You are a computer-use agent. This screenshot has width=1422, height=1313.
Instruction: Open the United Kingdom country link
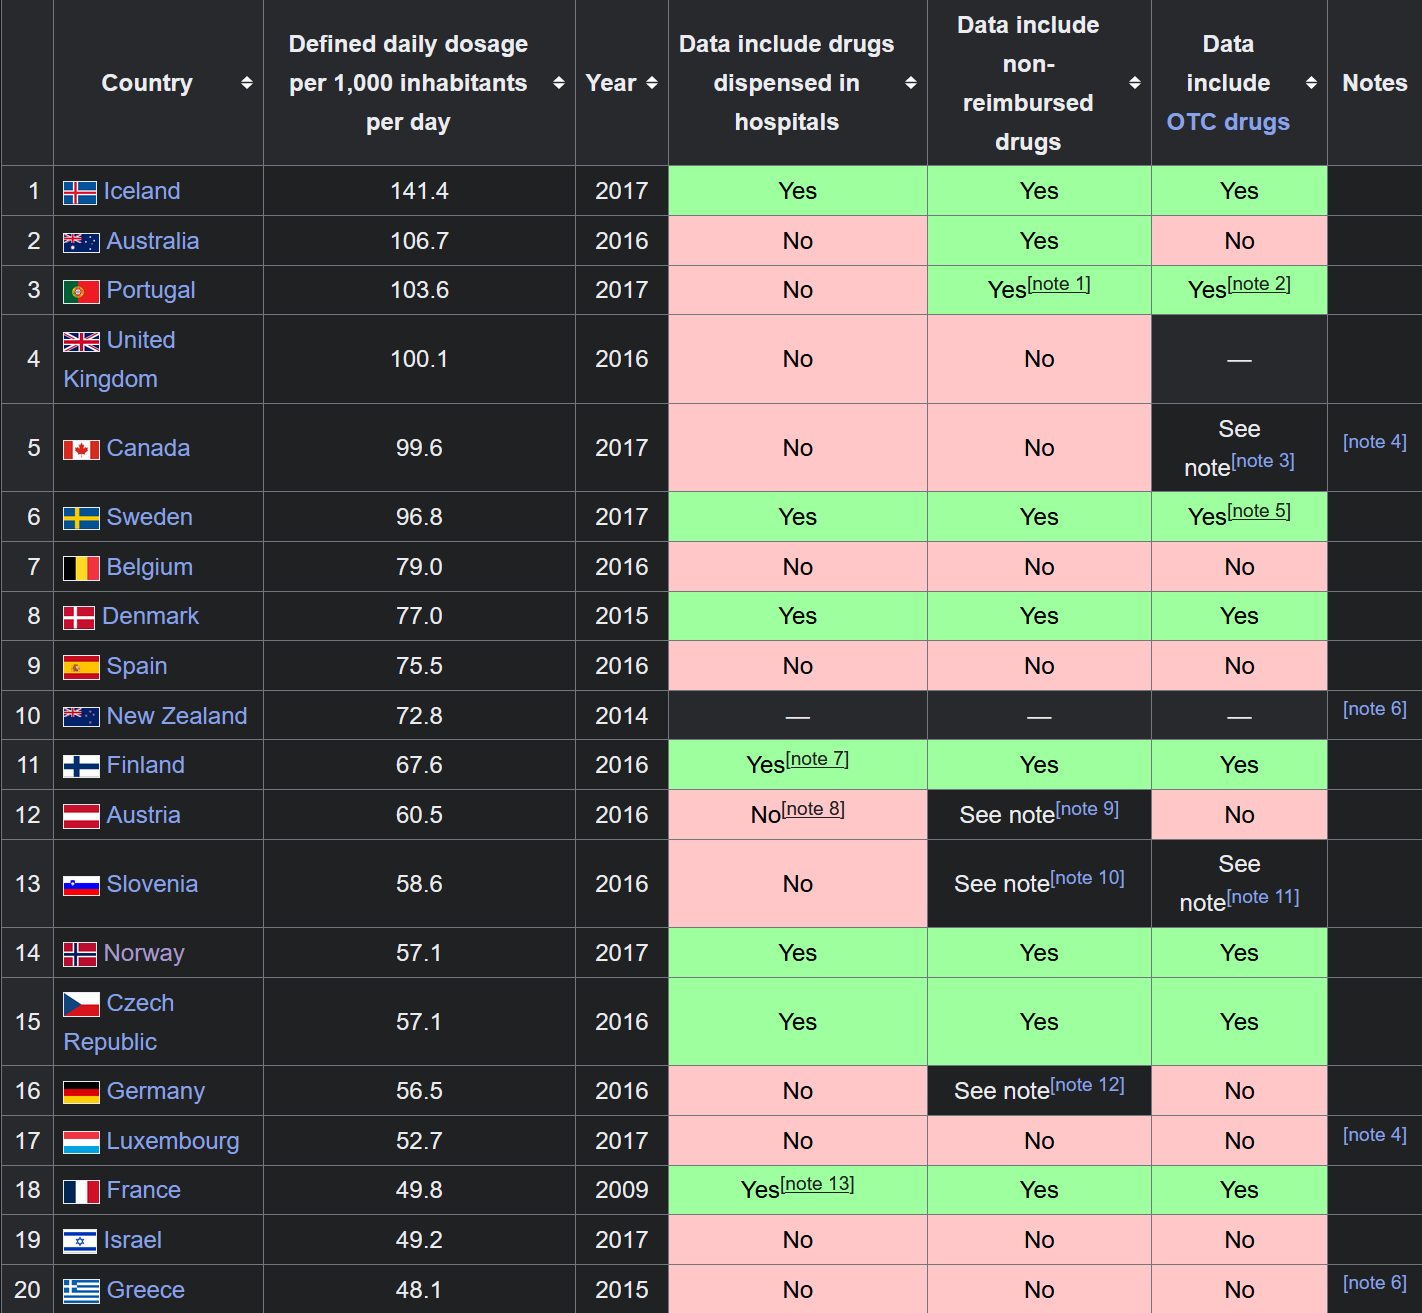point(119,360)
